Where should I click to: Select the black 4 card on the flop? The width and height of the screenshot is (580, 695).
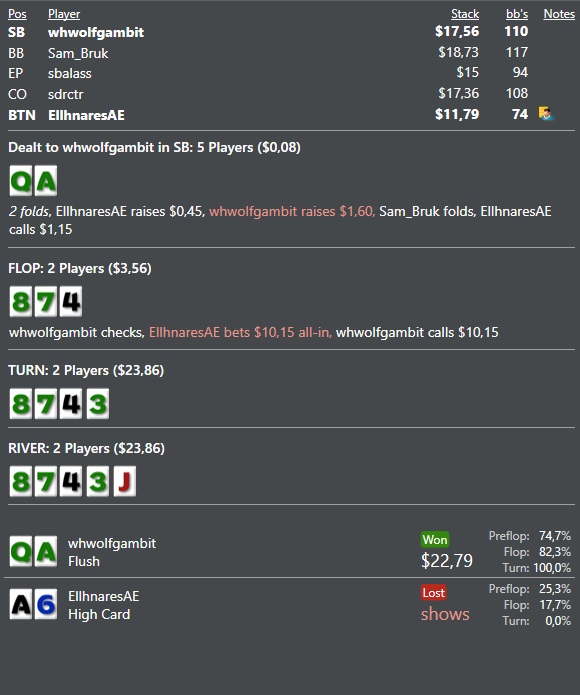point(71,301)
